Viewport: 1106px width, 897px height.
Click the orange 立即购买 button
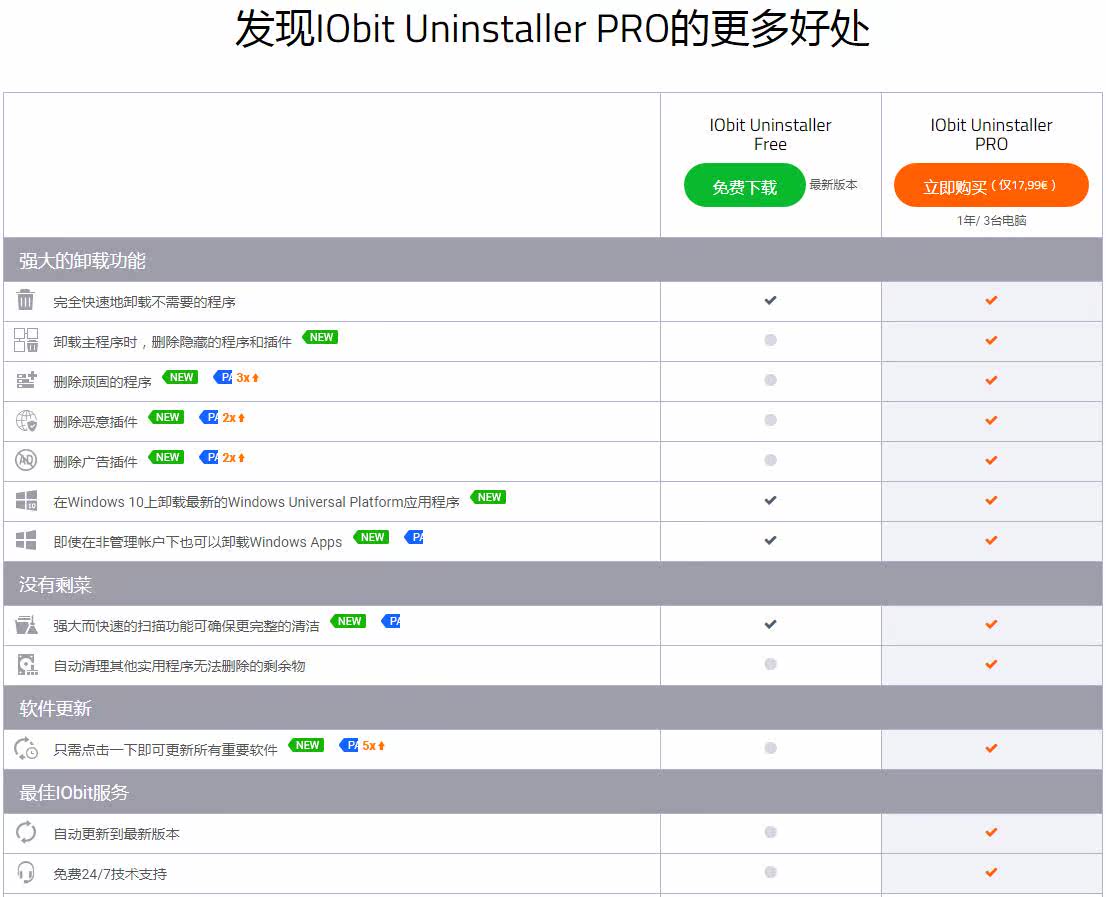991,185
